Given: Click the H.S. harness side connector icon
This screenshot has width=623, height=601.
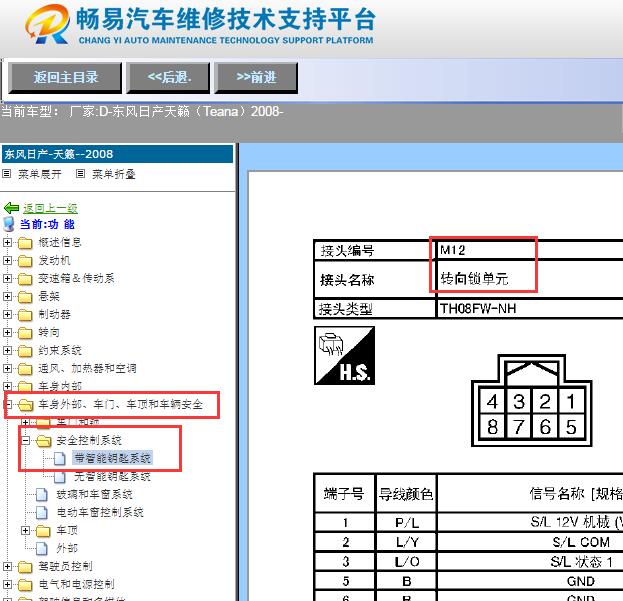Looking at the screenshot, I should click(x=344, y=356).
